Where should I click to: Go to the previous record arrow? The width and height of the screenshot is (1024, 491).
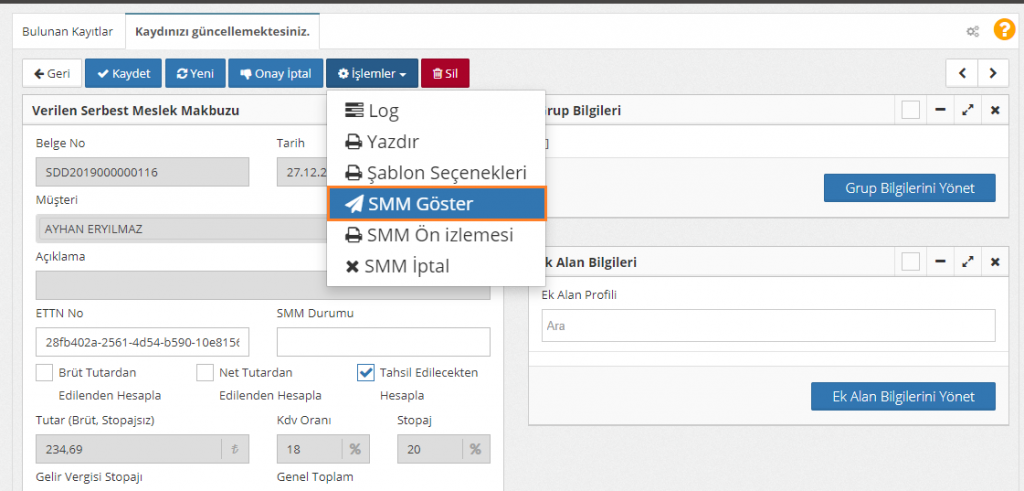(x=961, y=73)
